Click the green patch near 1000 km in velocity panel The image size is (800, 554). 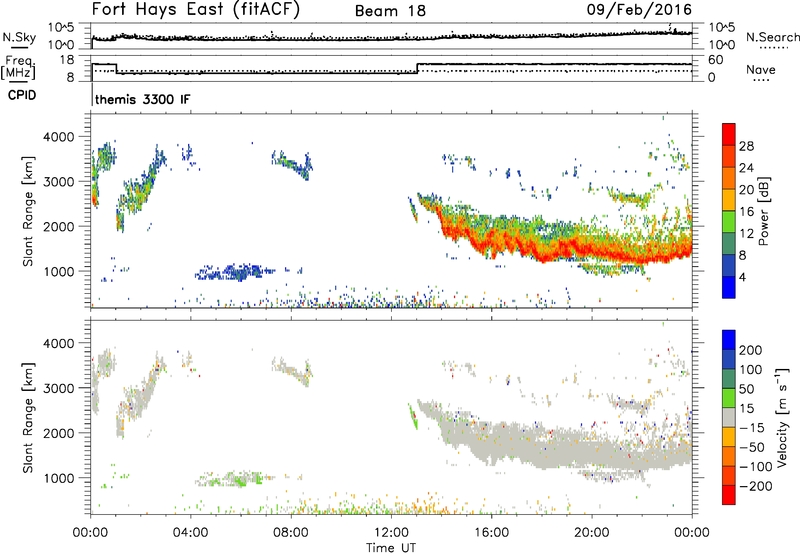click(x=232, y=479)
